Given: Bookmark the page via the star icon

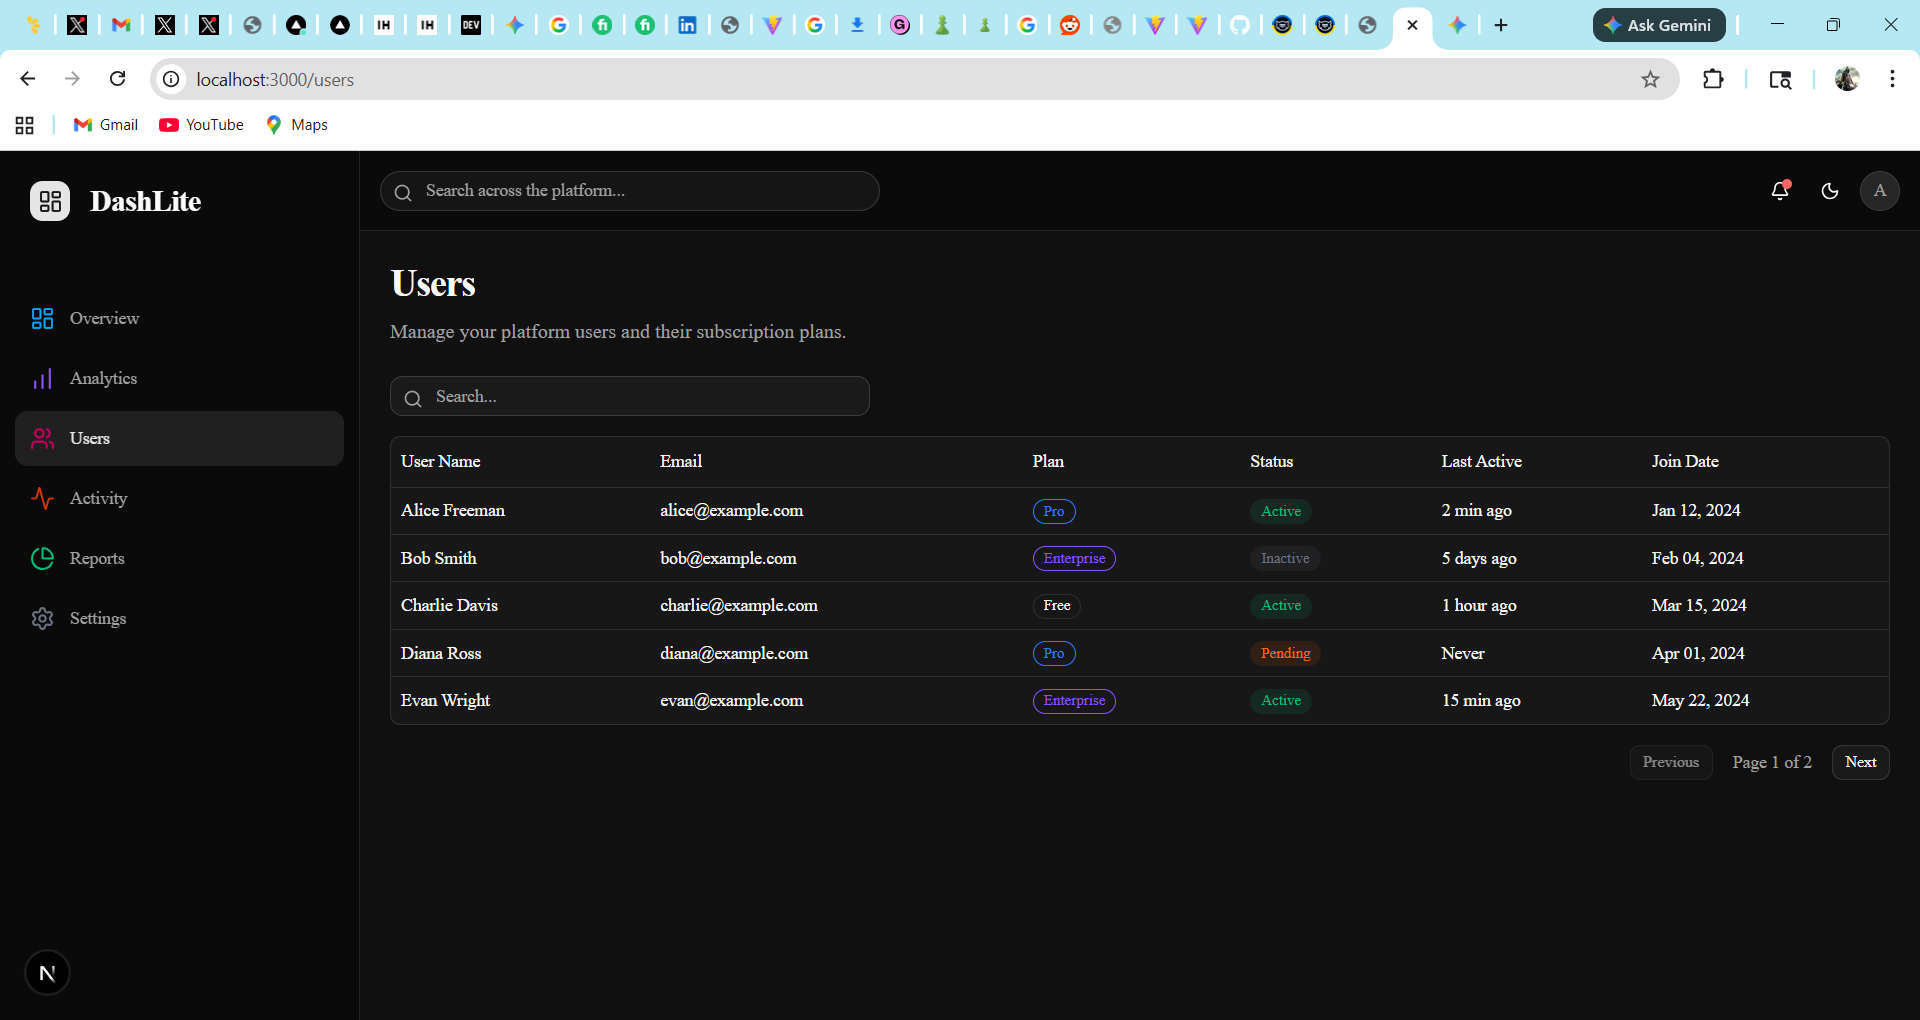Looking at the screenshot, I should (1651, 79).
